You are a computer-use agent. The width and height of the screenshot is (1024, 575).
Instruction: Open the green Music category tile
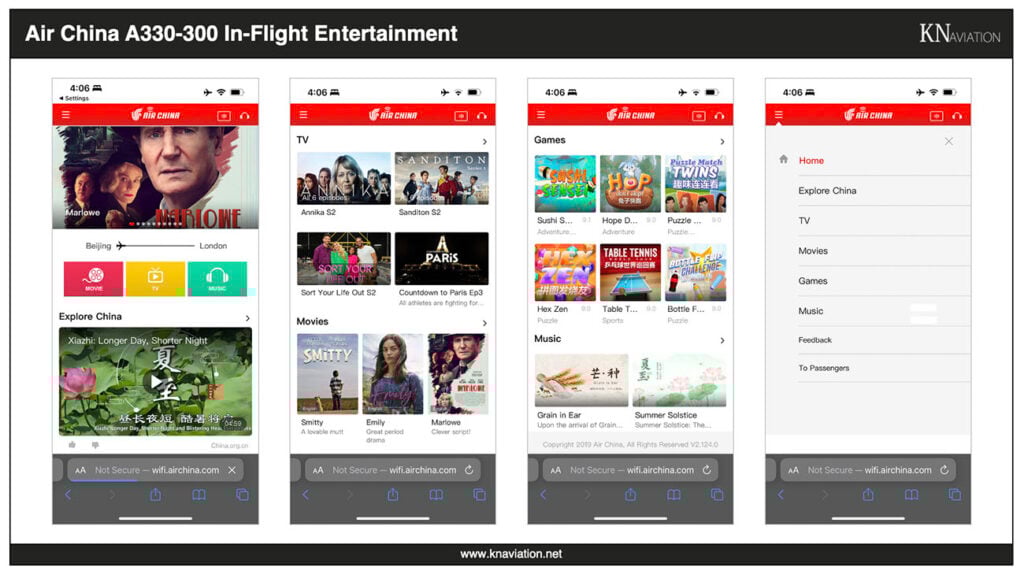click(x=217, y=278)
